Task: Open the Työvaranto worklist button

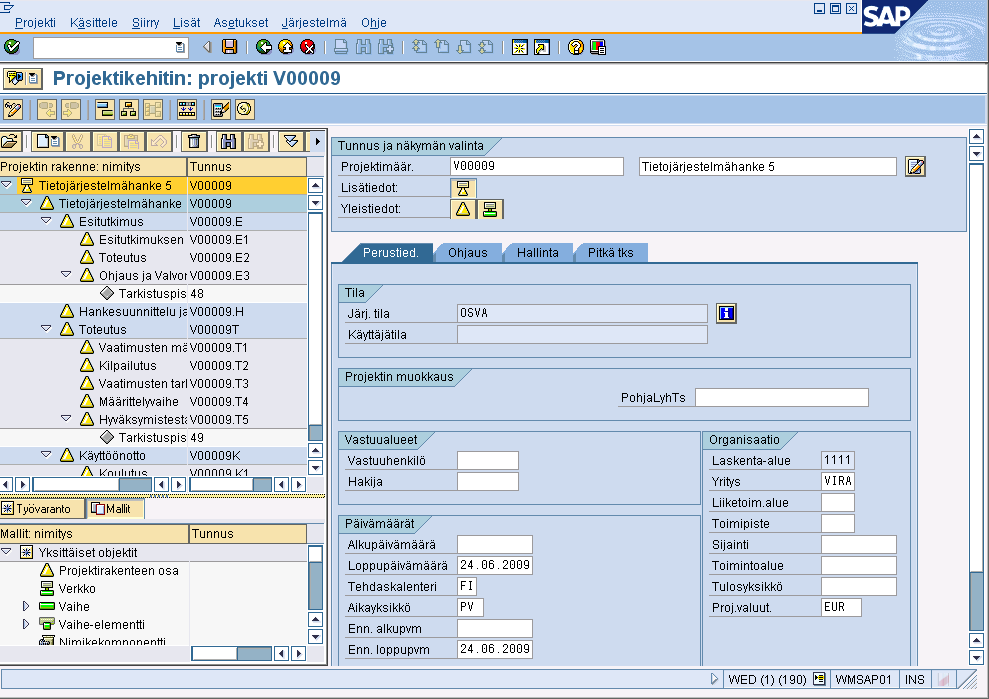Action: [x=42, y=508]
